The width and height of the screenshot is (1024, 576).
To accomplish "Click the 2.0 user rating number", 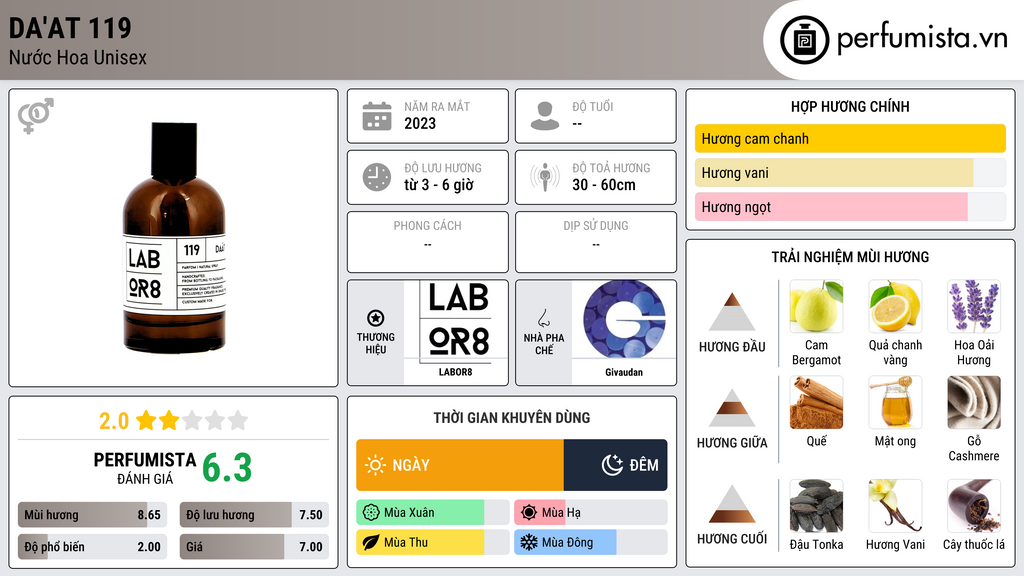I will coord(114,421).
